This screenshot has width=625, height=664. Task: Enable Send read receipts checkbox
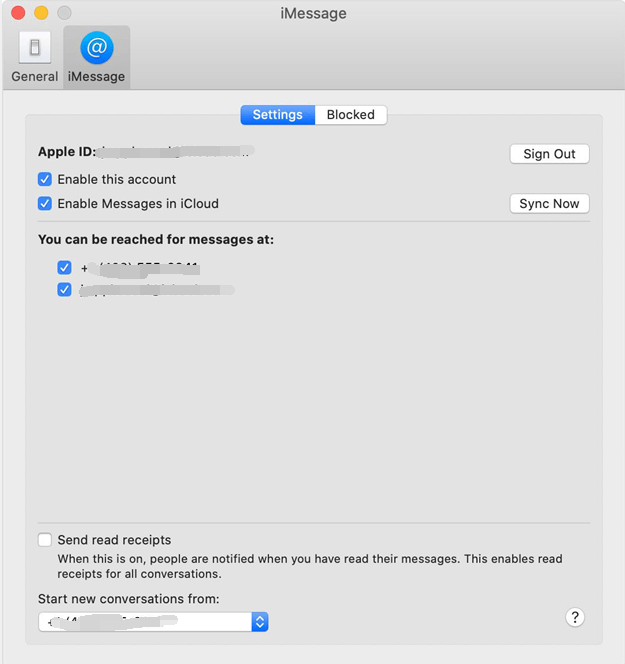[45, 540]
